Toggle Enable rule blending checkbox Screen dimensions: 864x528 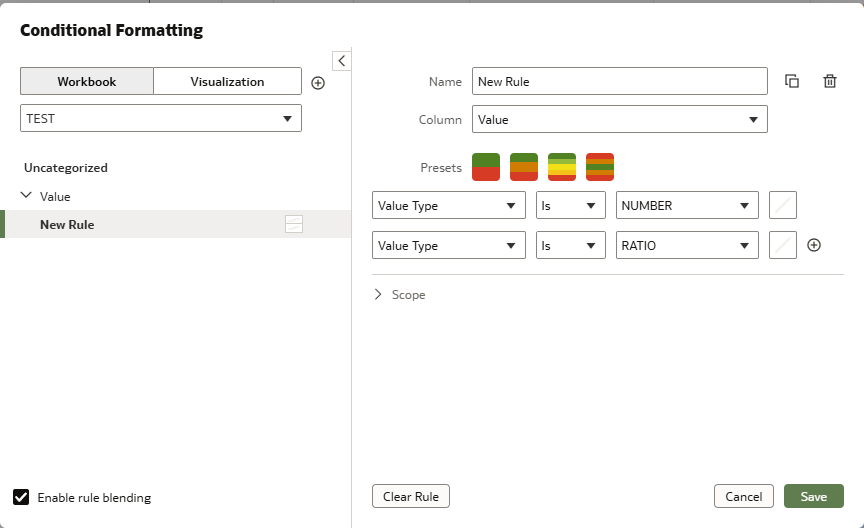tap(21, 497)
